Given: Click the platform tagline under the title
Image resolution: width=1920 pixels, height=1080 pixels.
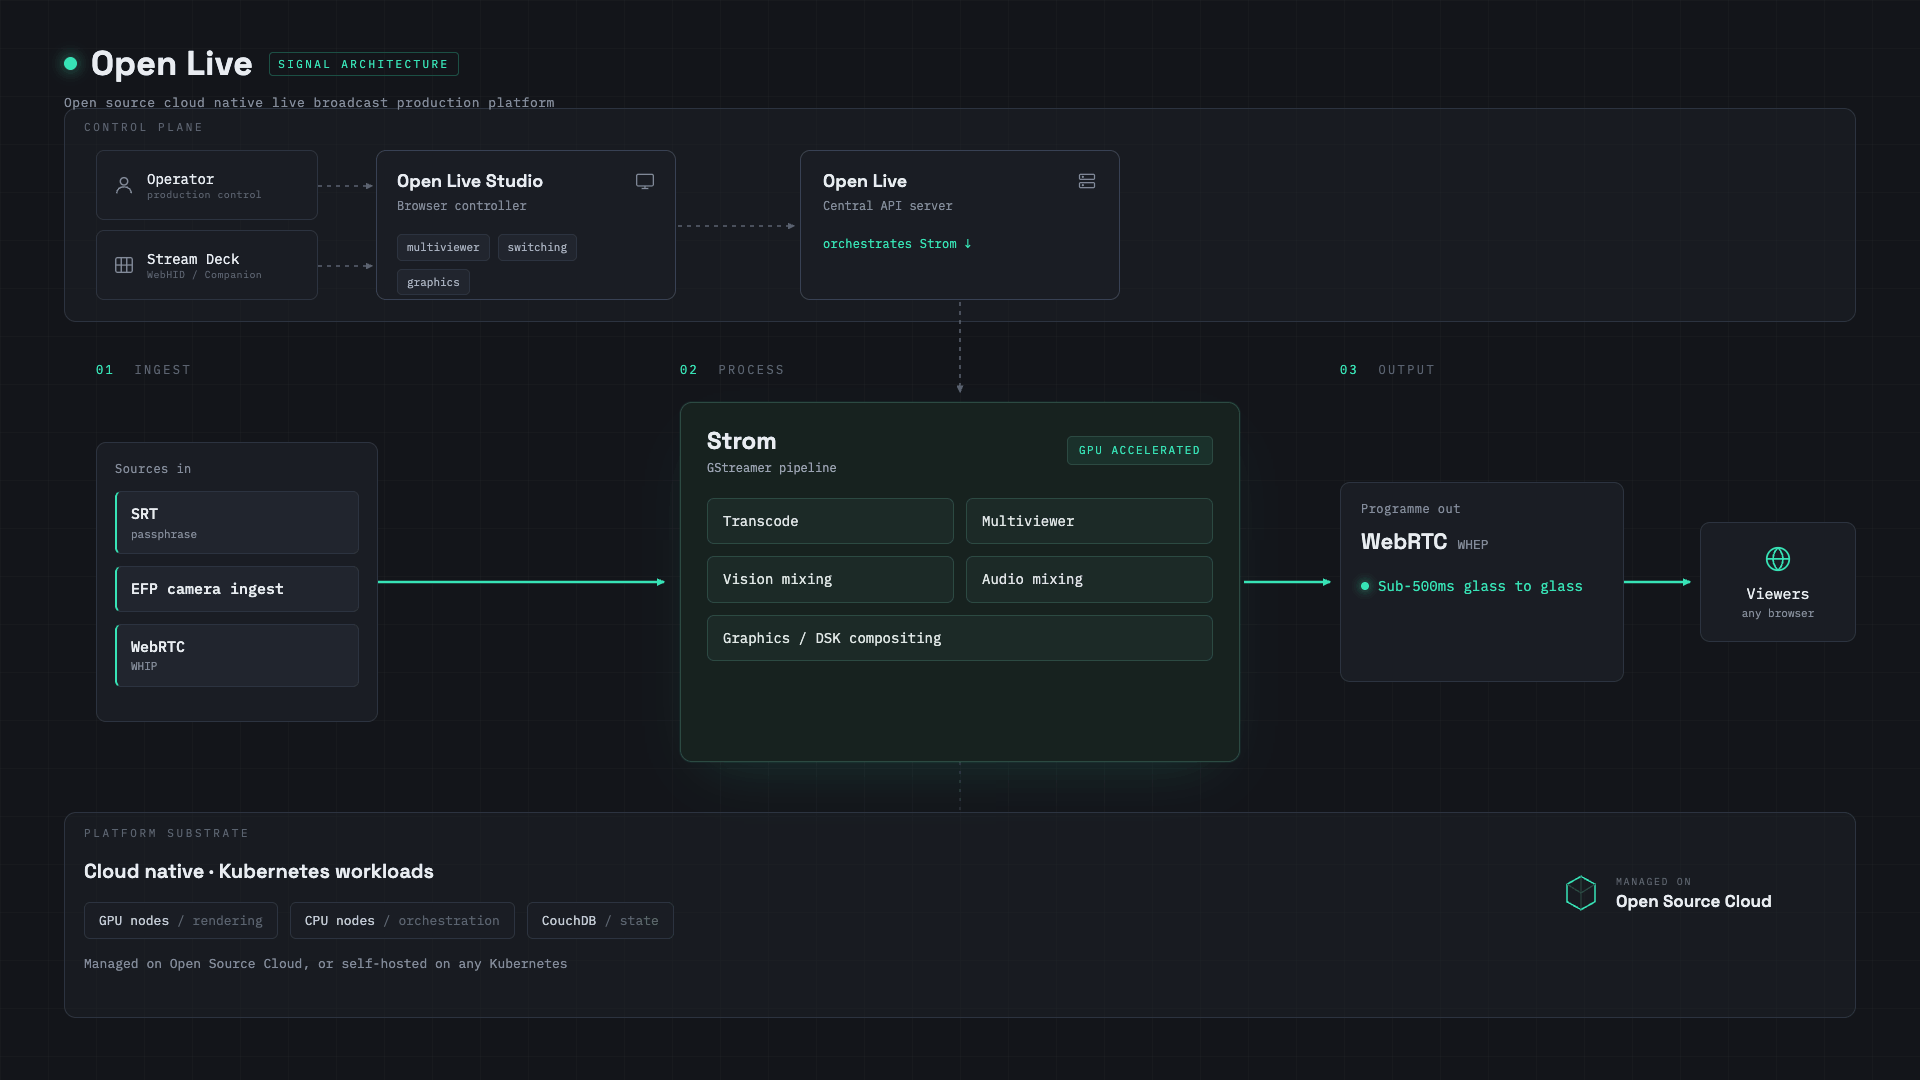Looking at the screenshot, I should tap(309, 103).
